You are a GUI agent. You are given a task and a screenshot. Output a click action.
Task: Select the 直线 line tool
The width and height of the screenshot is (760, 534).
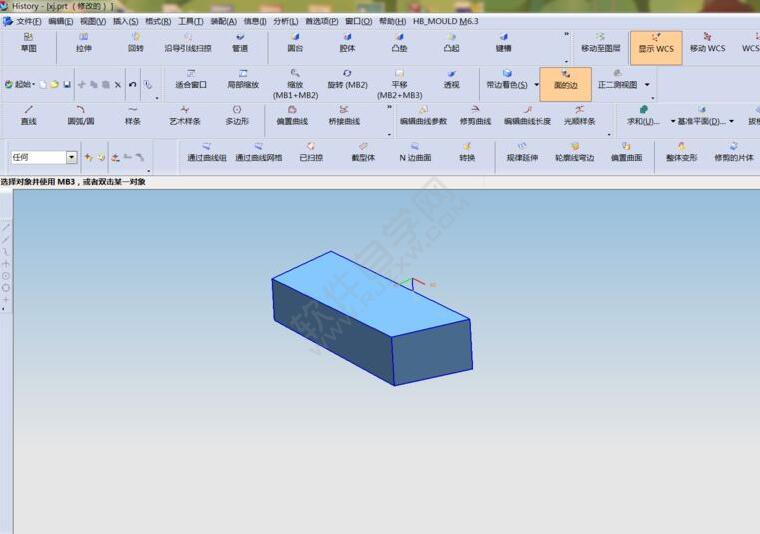pyautogui.click(x=29, y=115)
